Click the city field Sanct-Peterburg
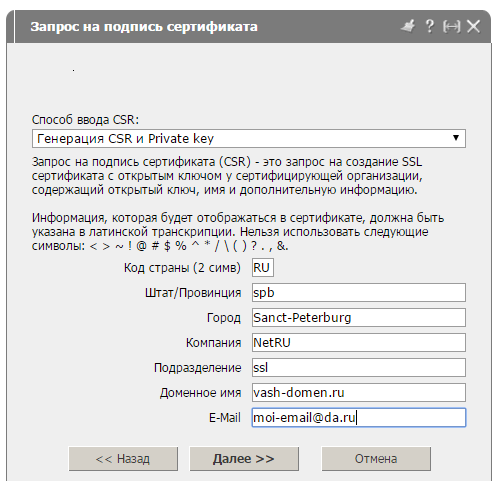This screenshot has width=503, height=489. tap(359, 318)
